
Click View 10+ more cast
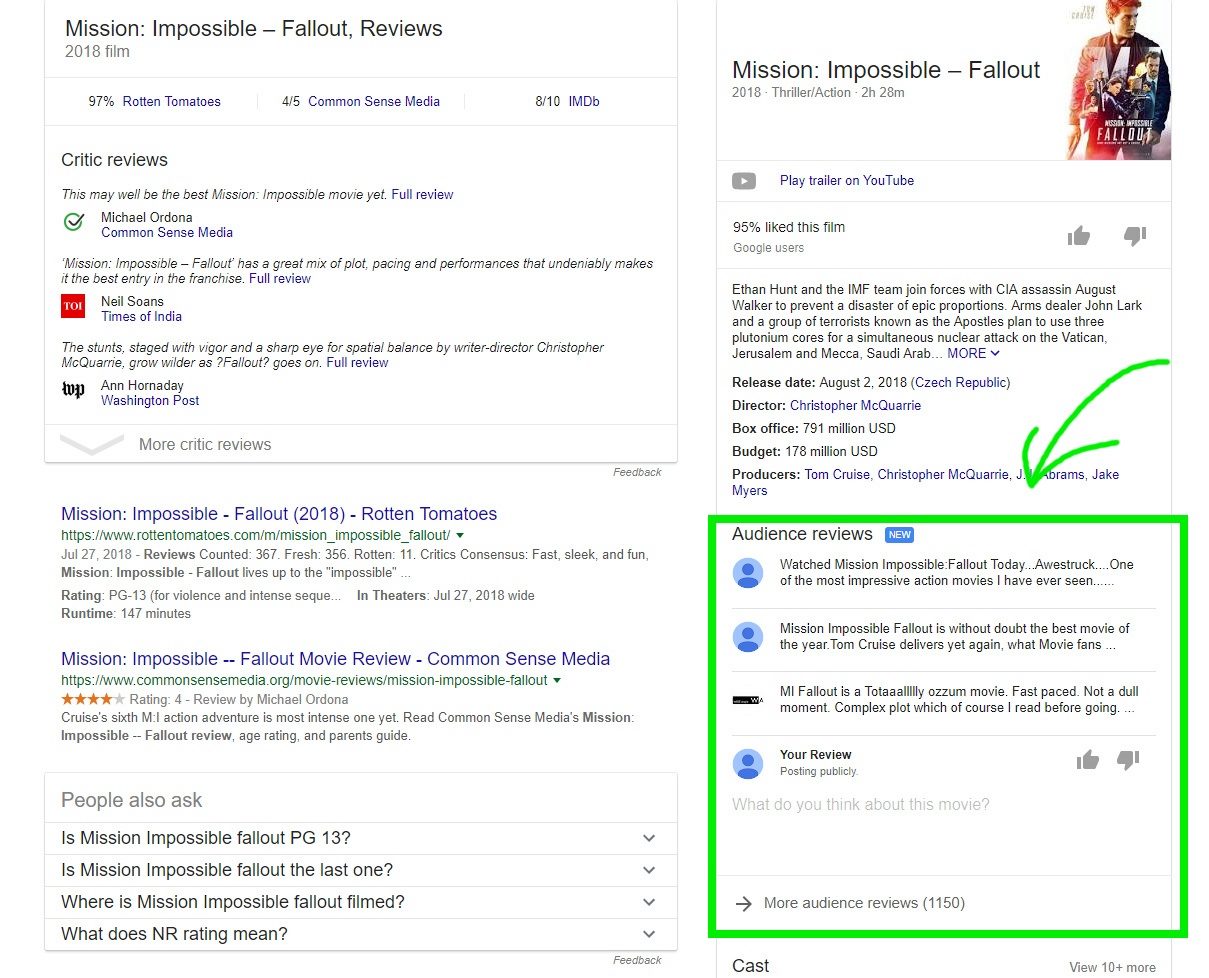point(1112,967)
